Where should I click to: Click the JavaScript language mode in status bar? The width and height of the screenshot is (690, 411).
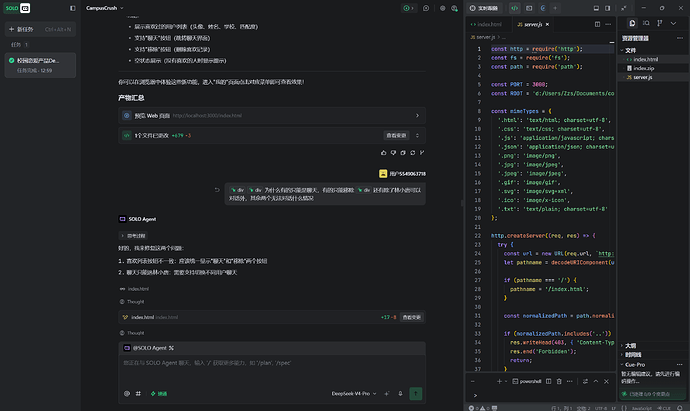pyautogui.click(x=641, y=408)
